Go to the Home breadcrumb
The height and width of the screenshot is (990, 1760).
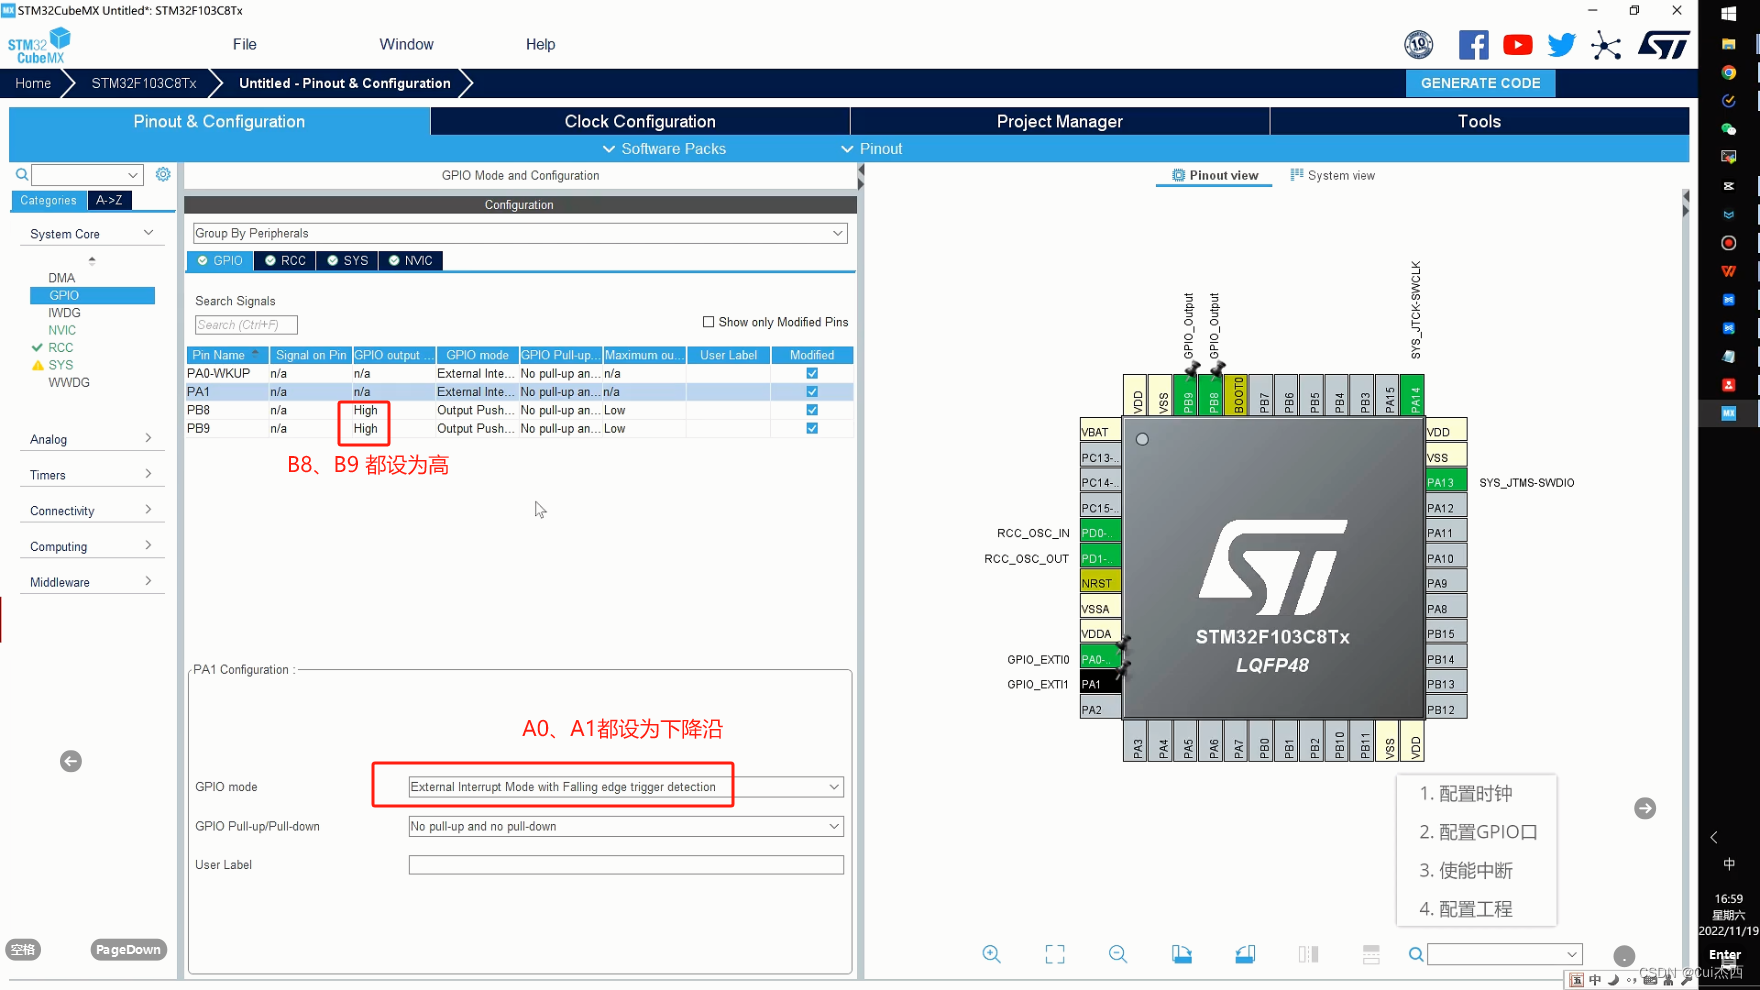pos(33,83)
